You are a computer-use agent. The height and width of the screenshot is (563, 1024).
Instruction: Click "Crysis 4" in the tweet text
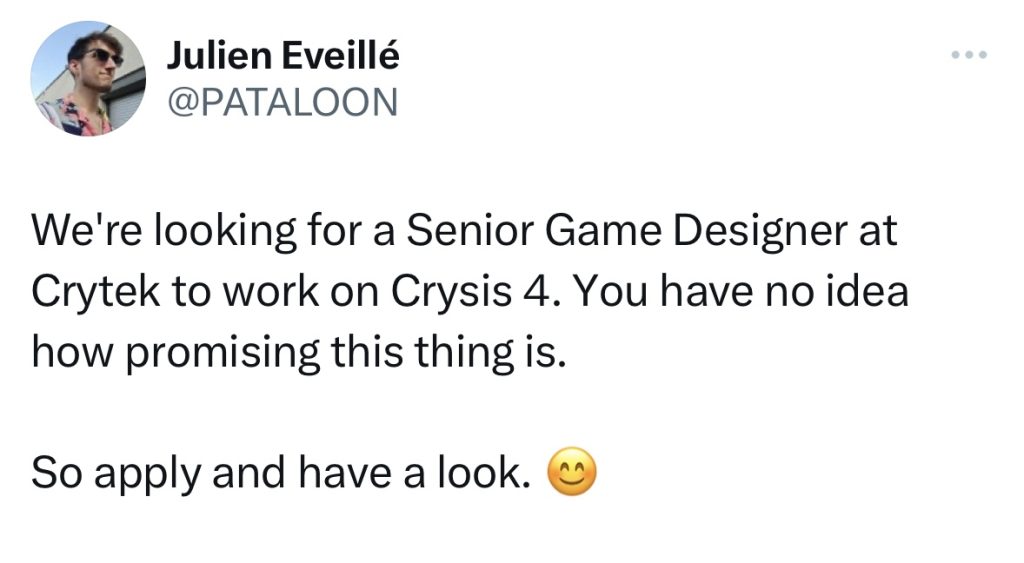(475, 292)
